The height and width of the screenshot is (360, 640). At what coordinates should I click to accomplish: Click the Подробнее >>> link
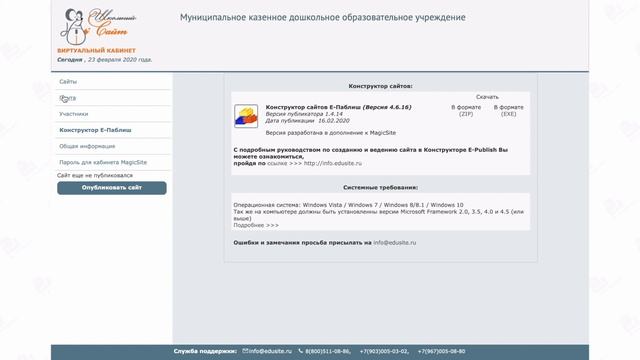tap(256, 225)
